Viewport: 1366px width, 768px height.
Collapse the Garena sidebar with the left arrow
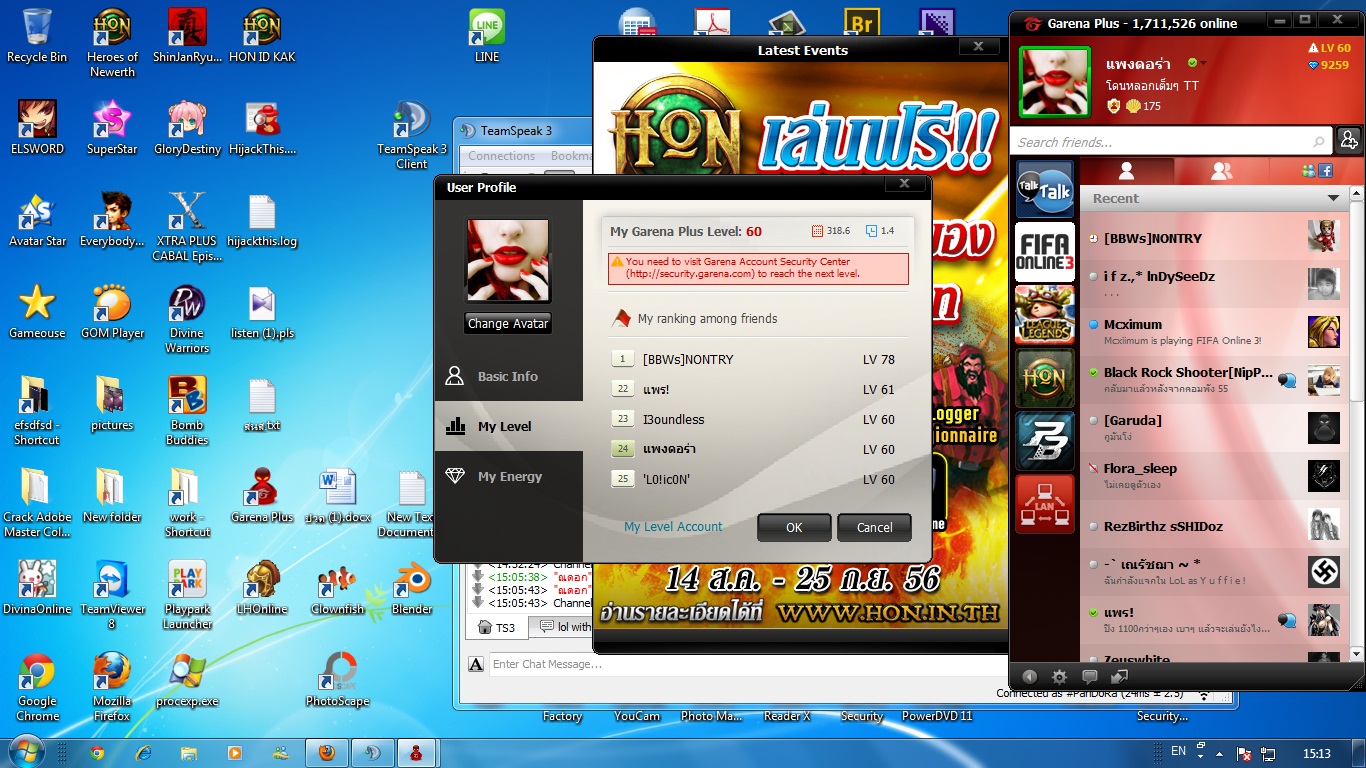pos(1029,677)
